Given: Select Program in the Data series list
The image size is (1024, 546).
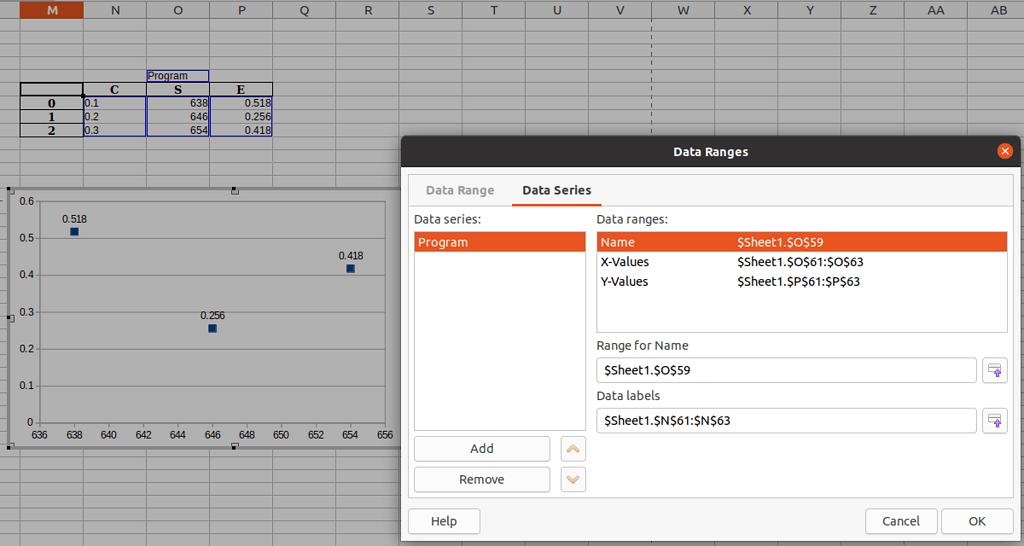Looking at the screenshot, I should click(x=499, y=242).
